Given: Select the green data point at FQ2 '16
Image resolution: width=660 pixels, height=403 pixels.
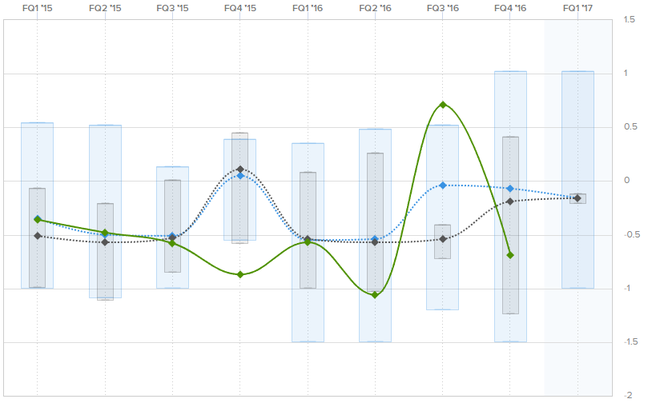Looking at the screenshot, I should click(375, 295).
